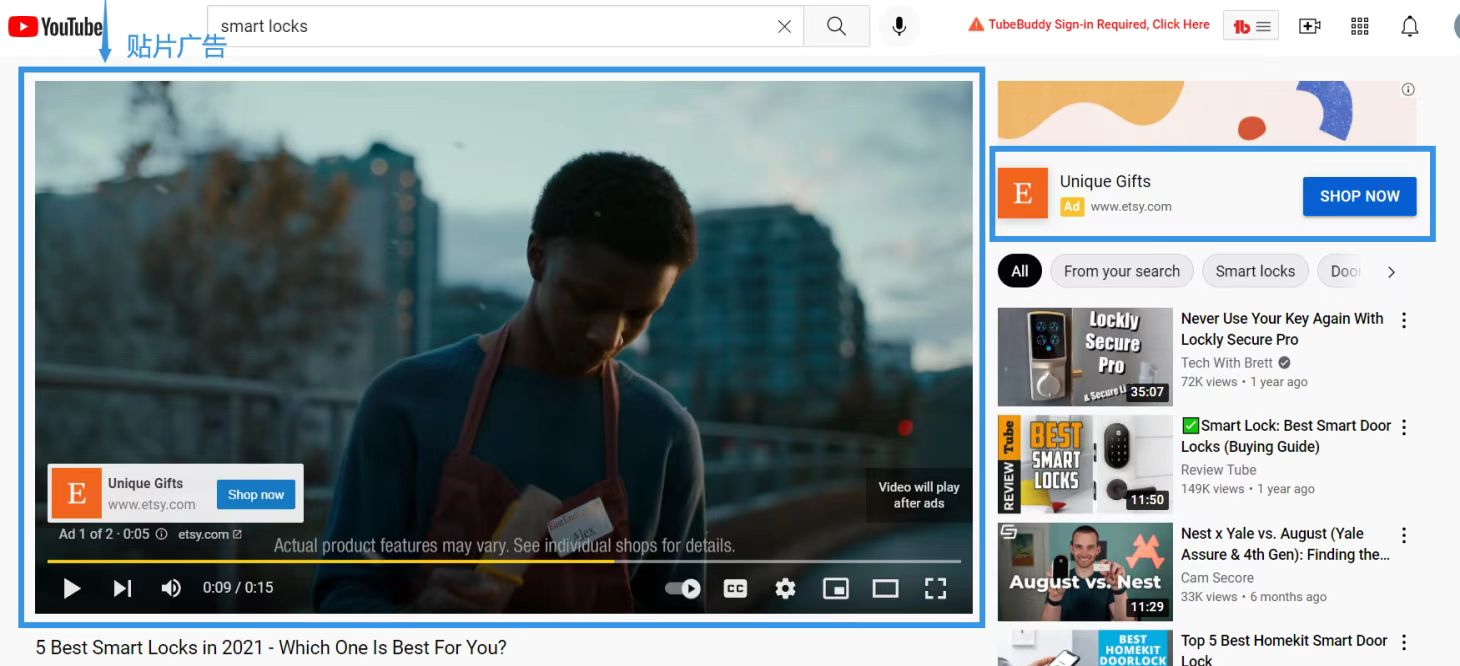This screenshot has height=666, width=1460.
Task: Open options for the Top 5 Homekit video
Action: click(x=1404, y=642)
